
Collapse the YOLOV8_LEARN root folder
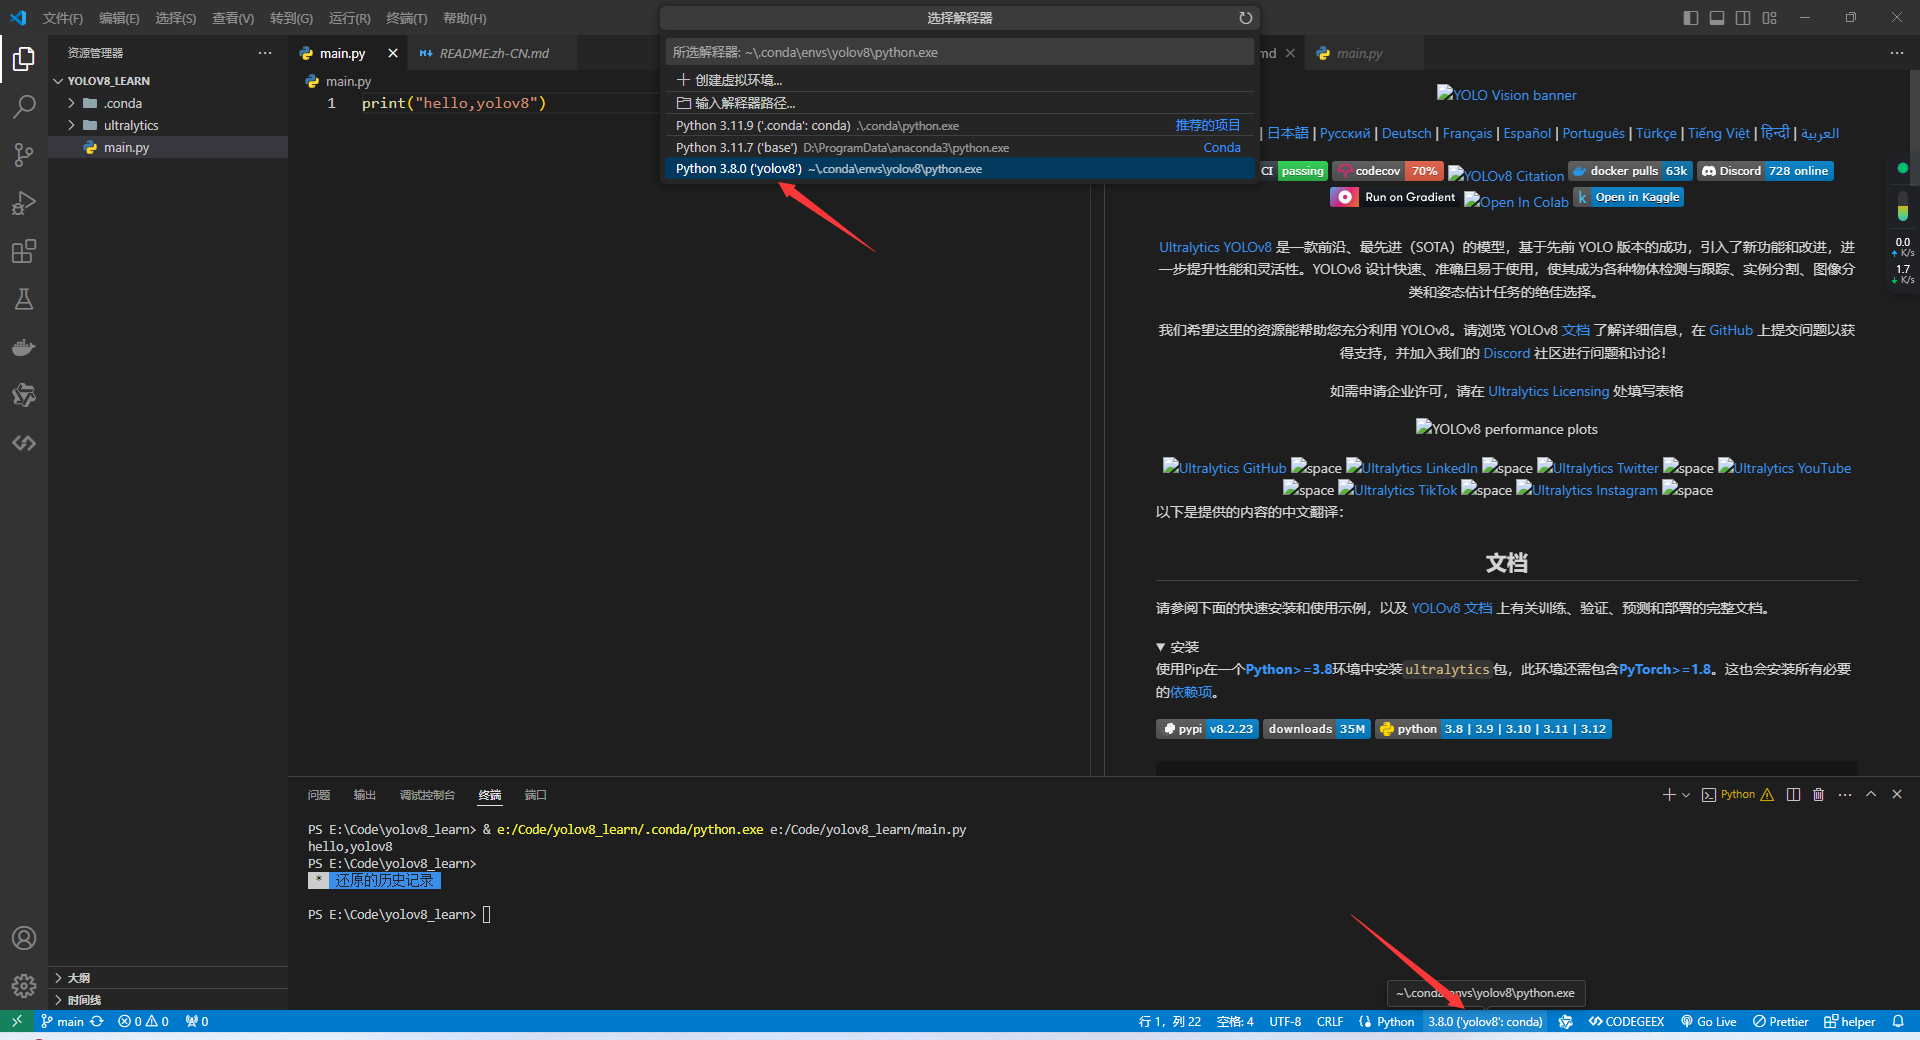click(58, 81)
